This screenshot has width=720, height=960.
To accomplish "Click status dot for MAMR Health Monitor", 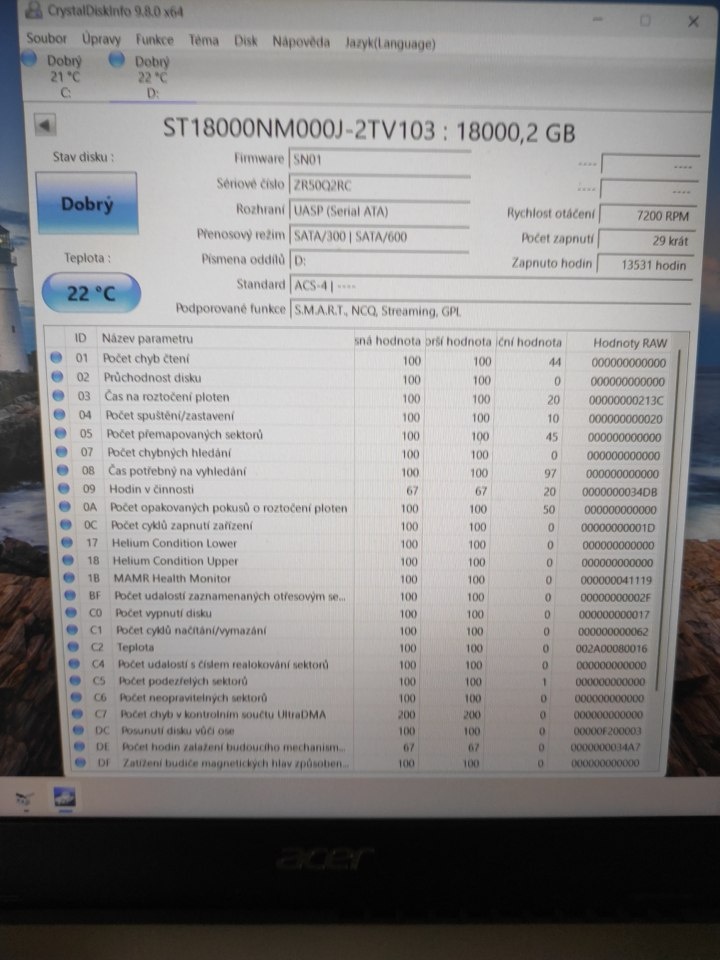I will click(x=69, y=577).
